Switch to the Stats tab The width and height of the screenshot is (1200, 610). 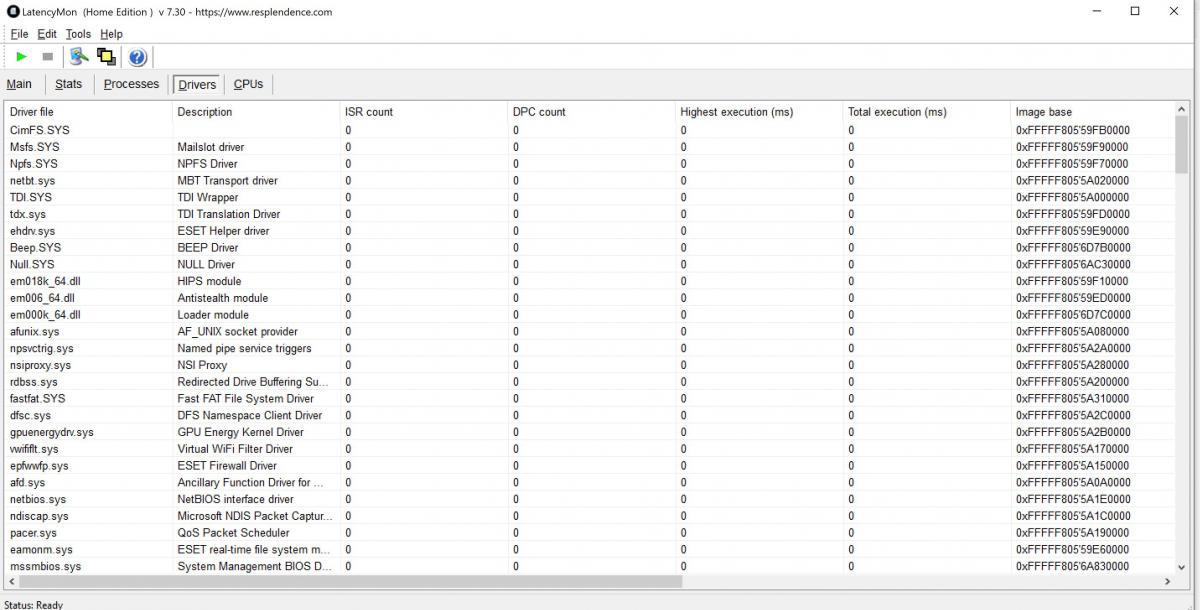coord(68,84)
